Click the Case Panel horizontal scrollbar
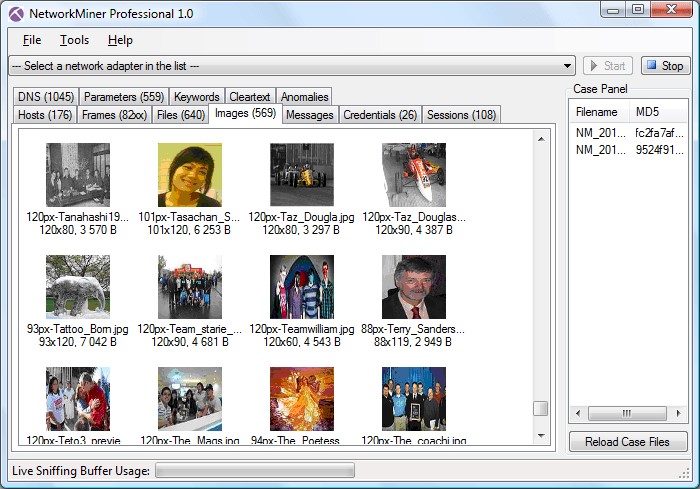Screen dimensions: 700x489 627,413
